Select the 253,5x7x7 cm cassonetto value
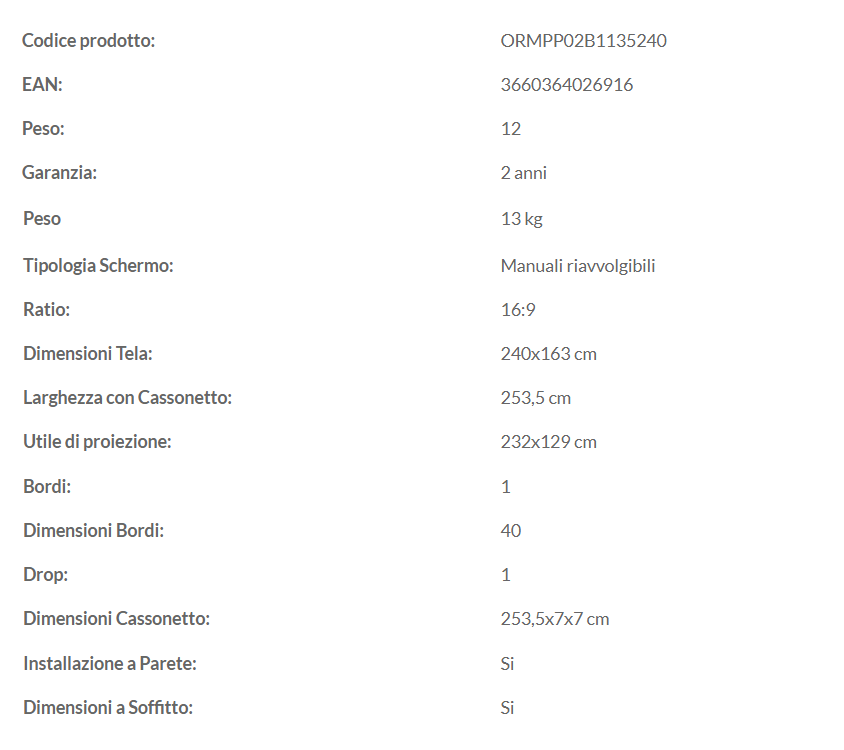Image resolution: width=844 pixels, height=750 pixels. [555, 619]
